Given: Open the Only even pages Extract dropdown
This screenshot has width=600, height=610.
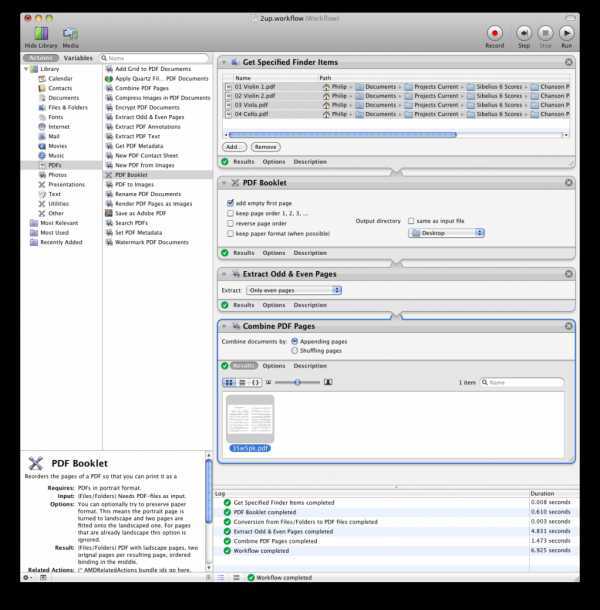Looking at the screenshot, I should 294,290.
